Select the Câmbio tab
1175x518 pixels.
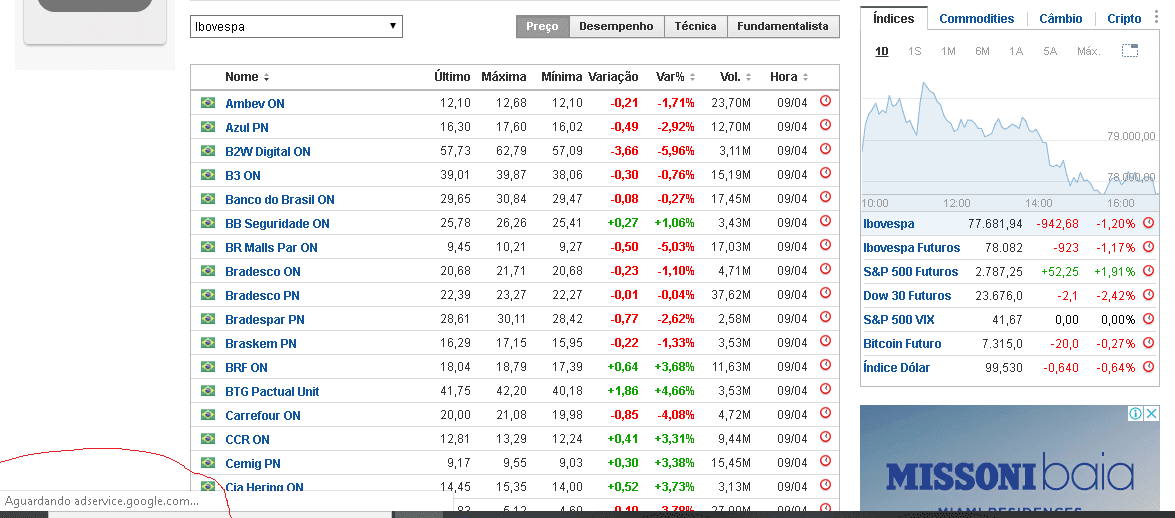[x=1060, y=19]
